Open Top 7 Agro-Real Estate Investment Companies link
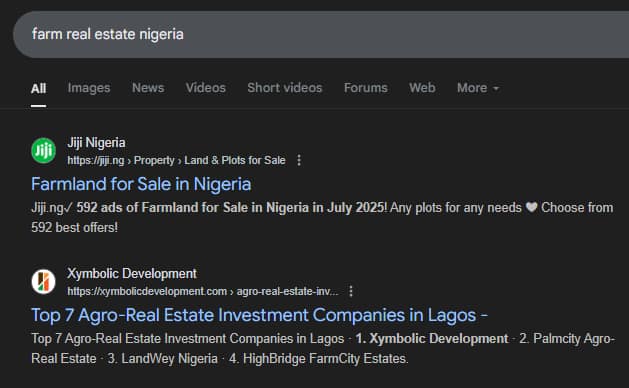The width and height of the screenshot is (629, 388). click(x=260, y=315)
